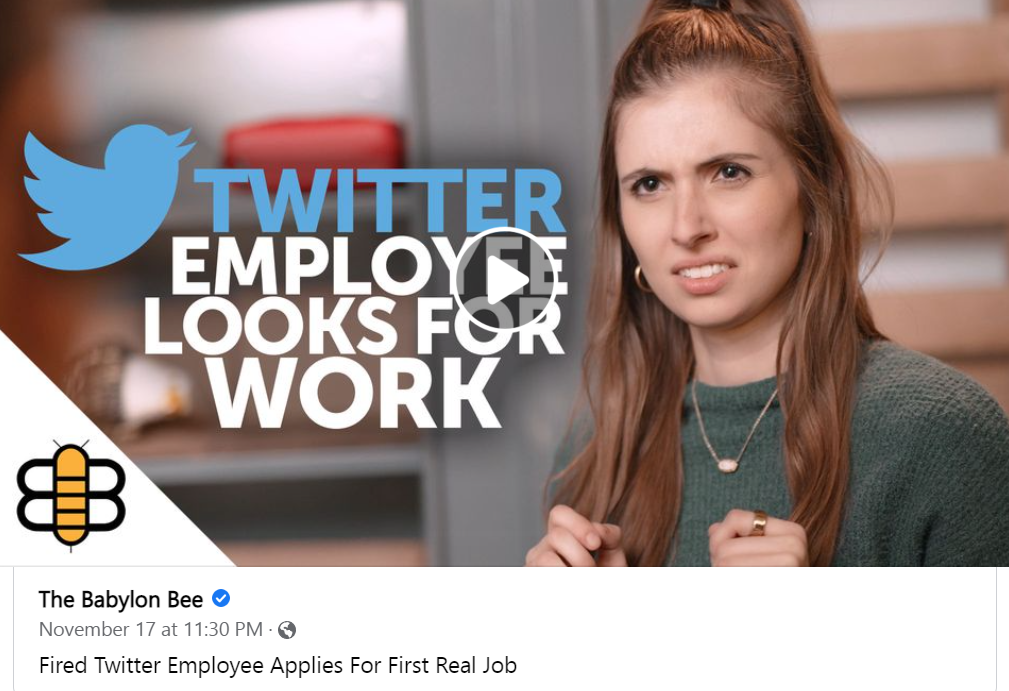The width and height of the screenshot is (1009, 691).
Task: Click the white WORK word in the thumbnail
Action: pyautogui.click(x=353, y=392)
